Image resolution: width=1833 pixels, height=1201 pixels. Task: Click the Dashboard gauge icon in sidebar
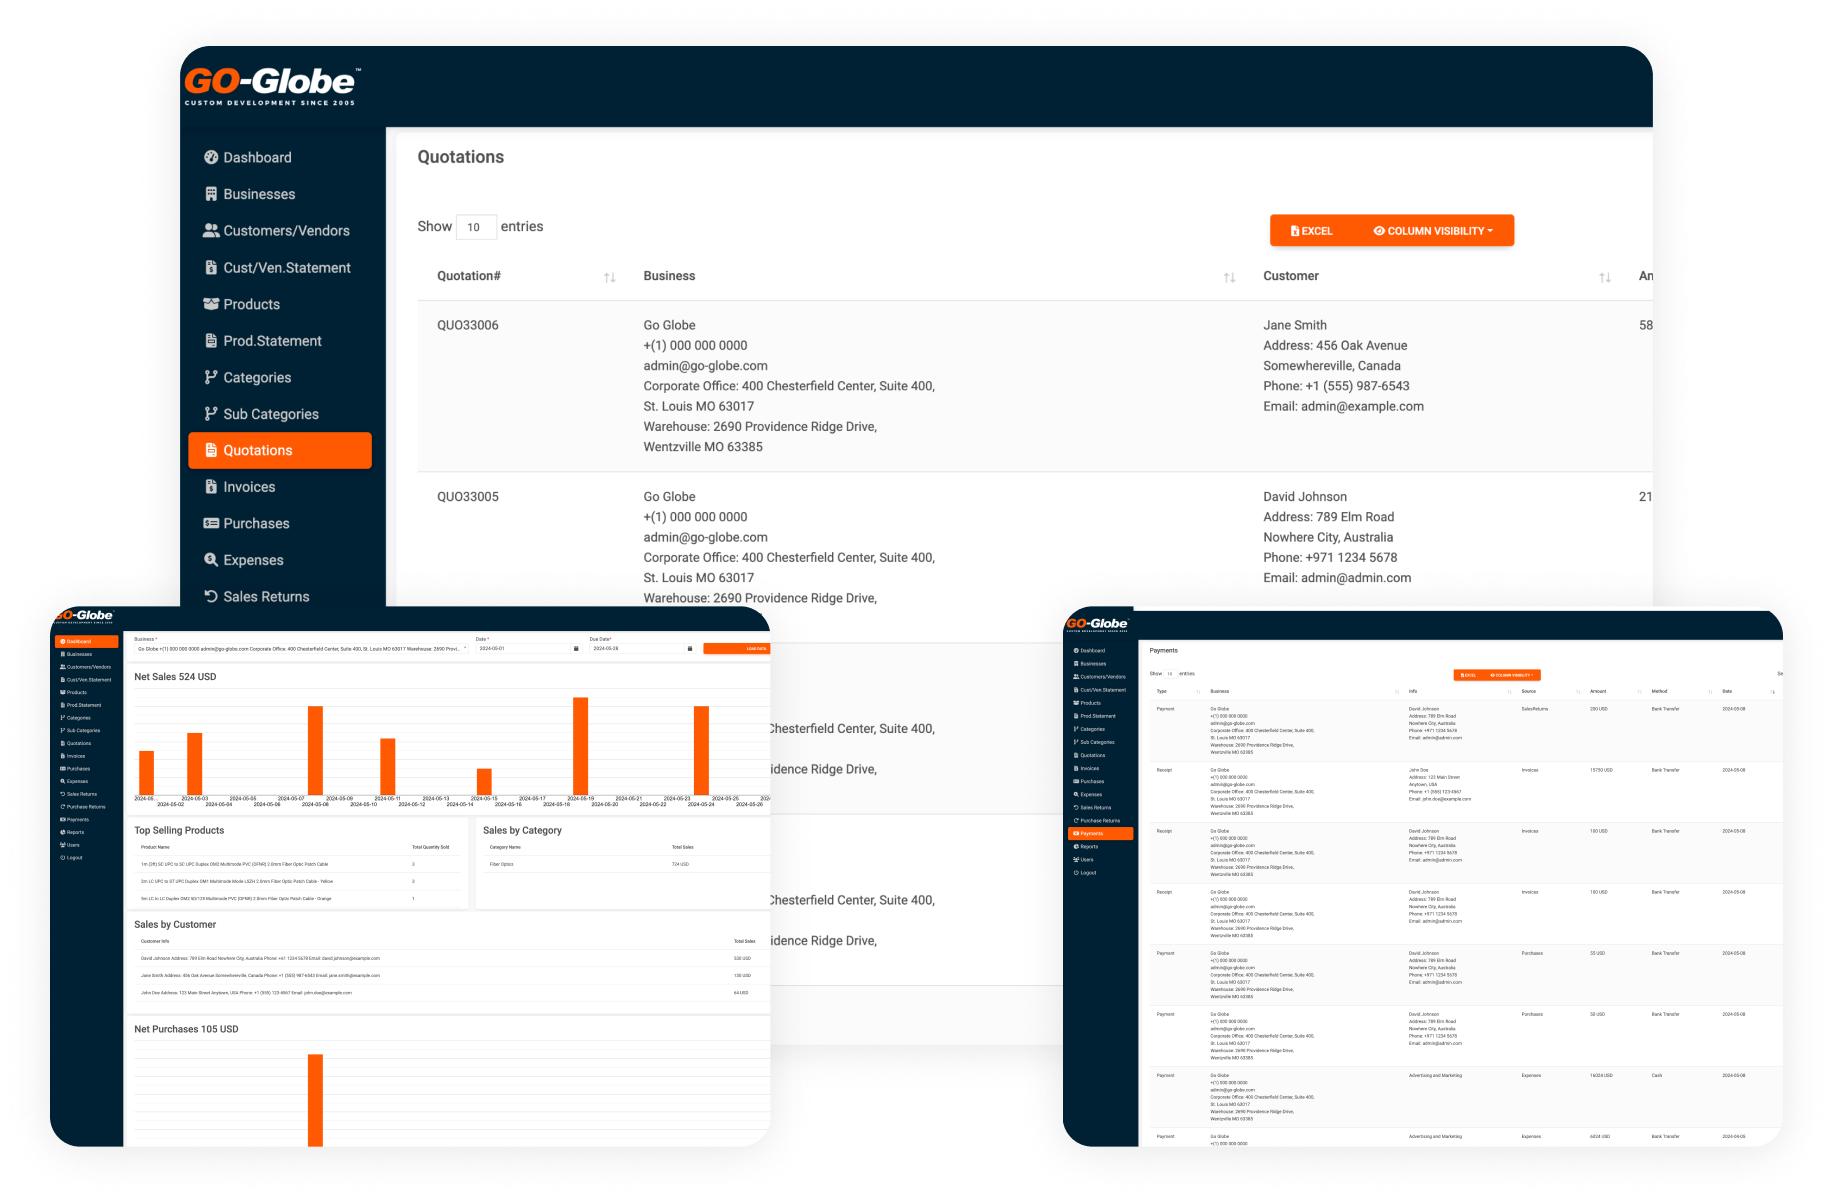[x=211, y=157]
